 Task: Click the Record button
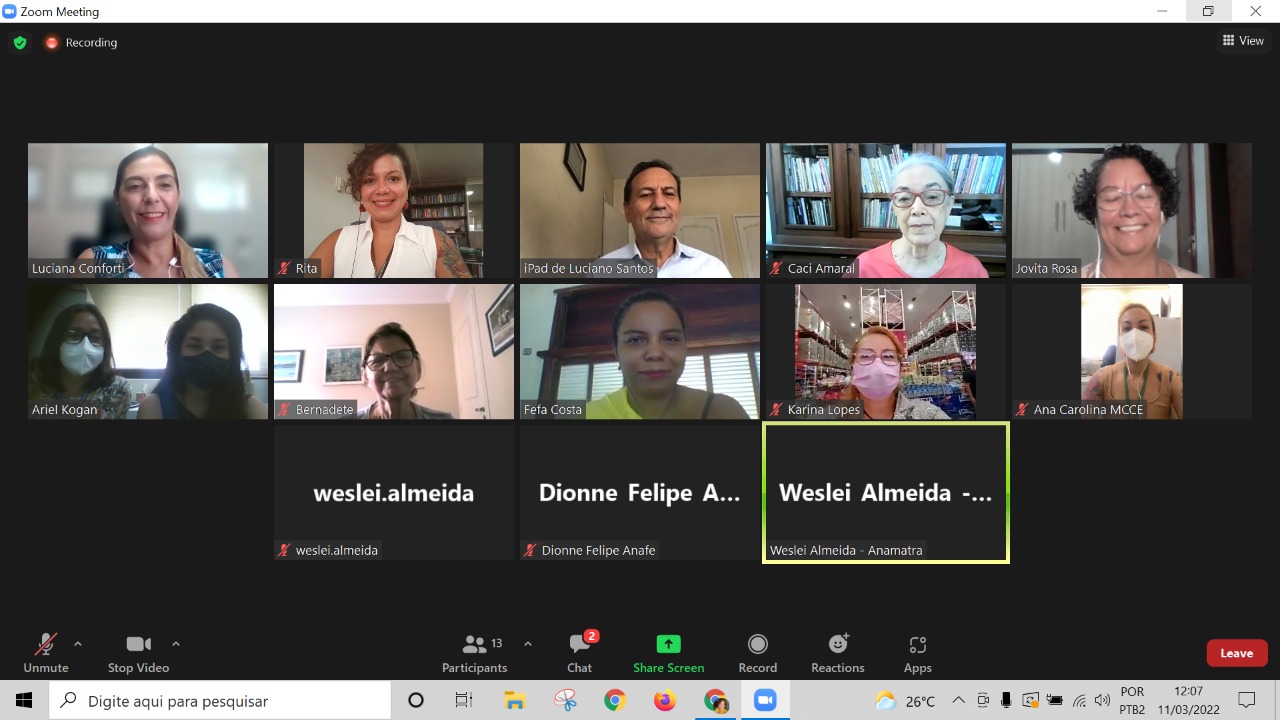point(758,653)
